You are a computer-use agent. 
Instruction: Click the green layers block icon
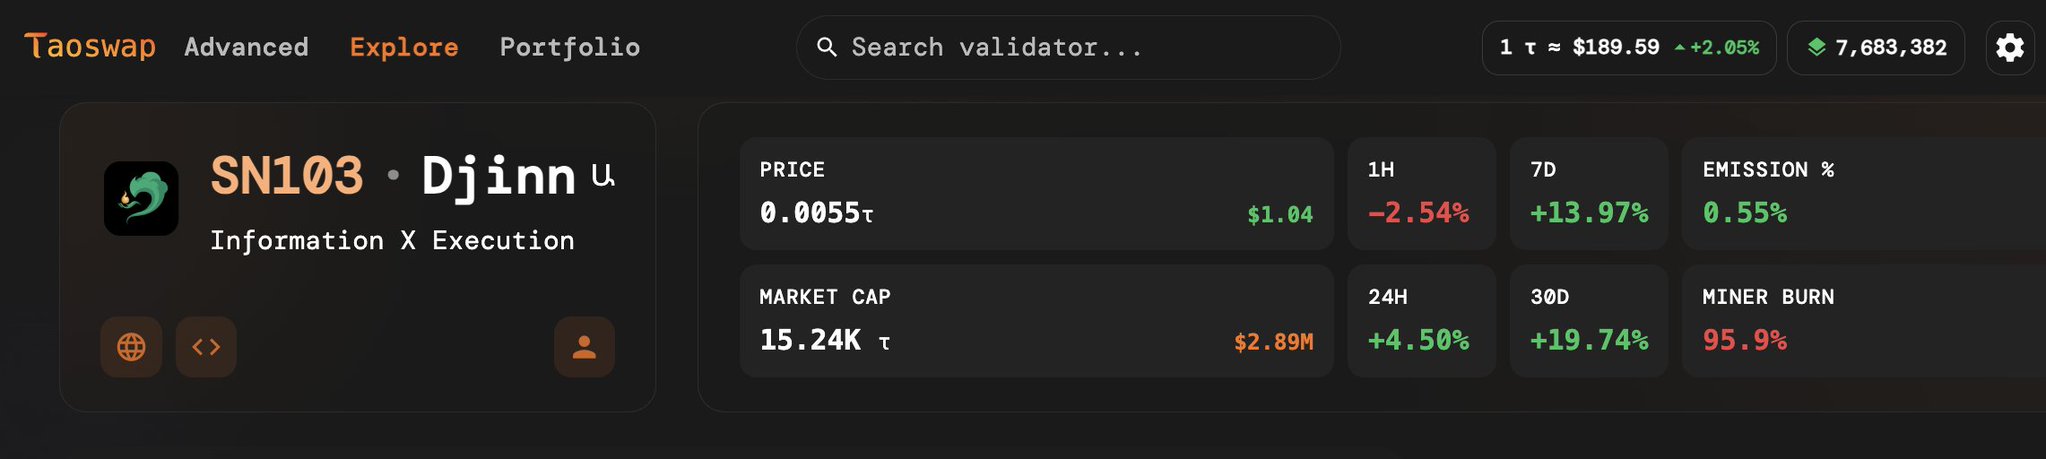coord(1817,47)
